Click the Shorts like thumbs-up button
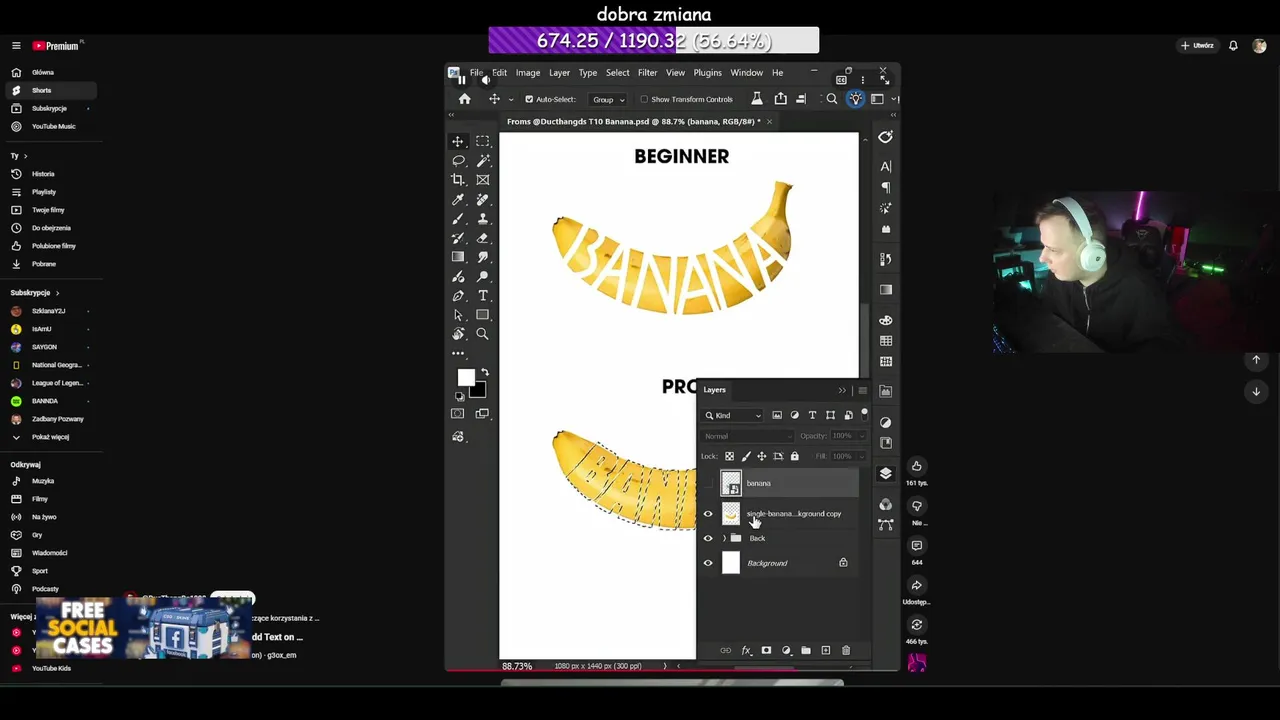The height and width of the screenshot is (720, 1280). click(916, 466)
